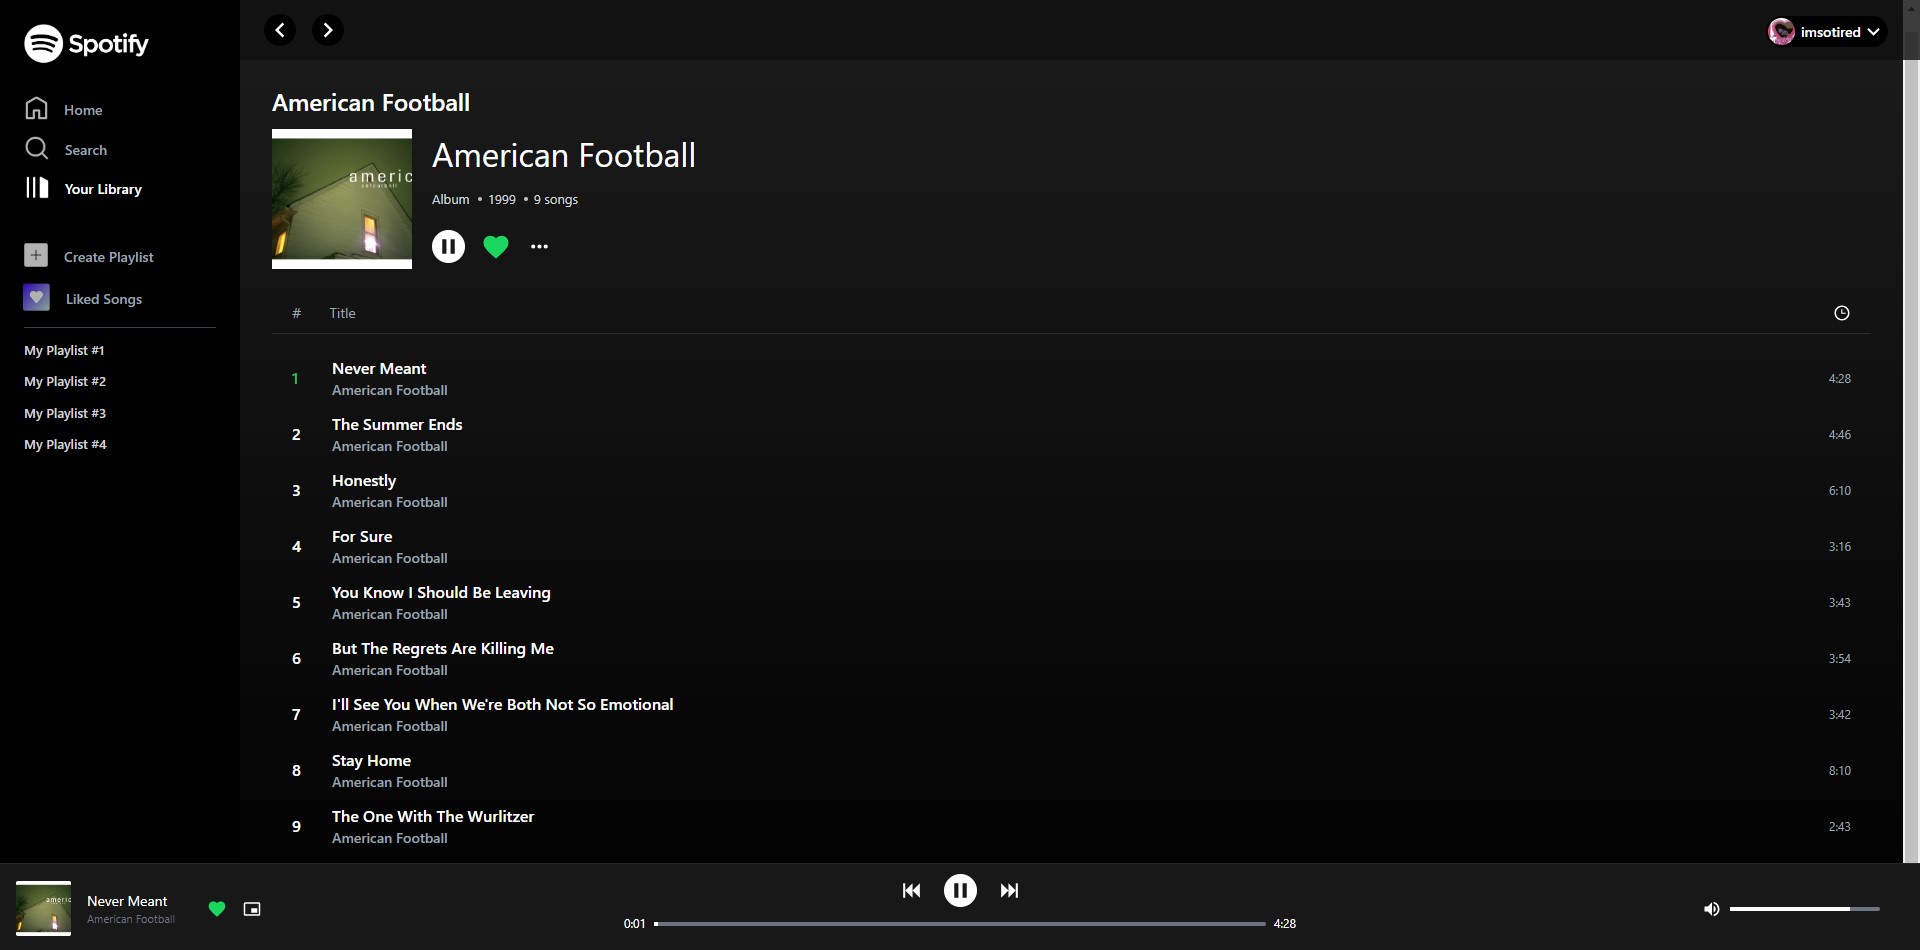Go back with the left arrow button

click(x=280, y=30)
